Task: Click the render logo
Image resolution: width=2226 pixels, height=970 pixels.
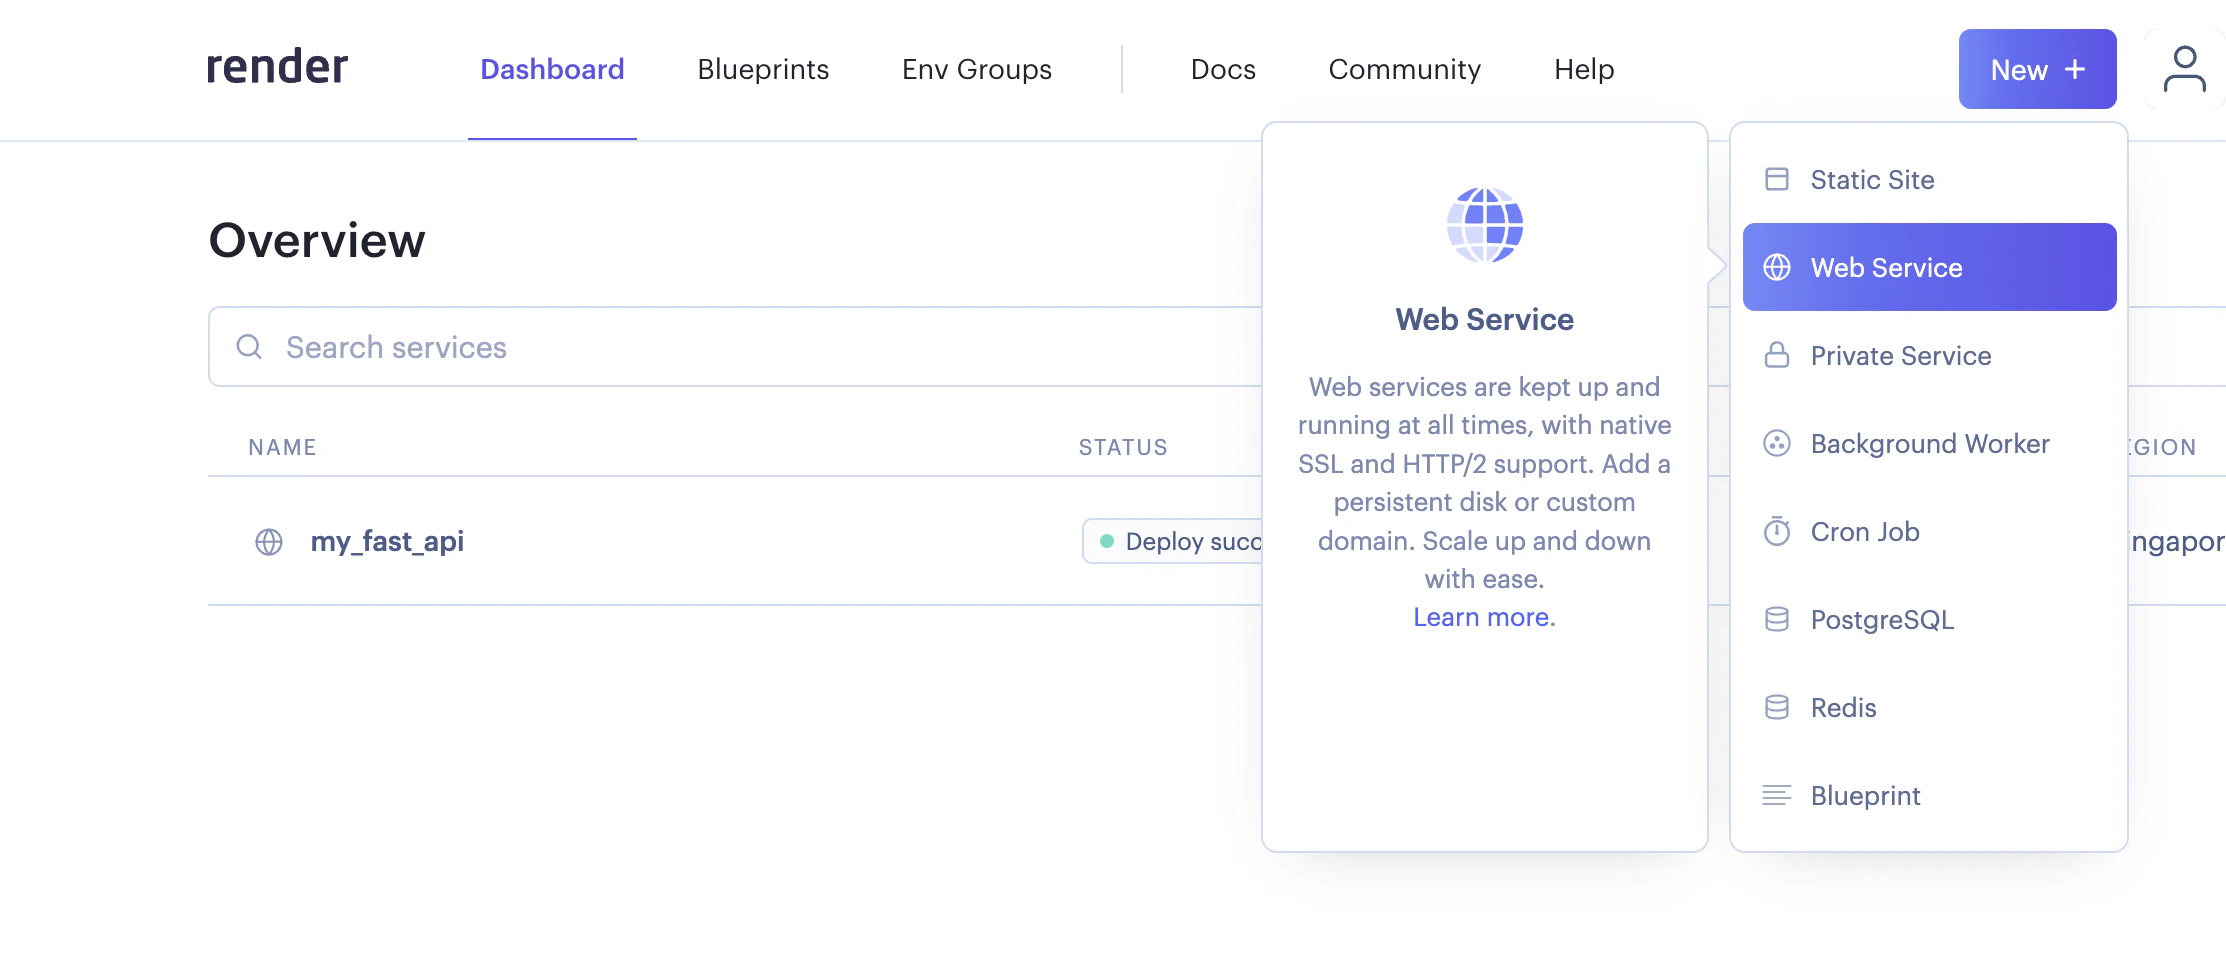Action: point(277,68)
